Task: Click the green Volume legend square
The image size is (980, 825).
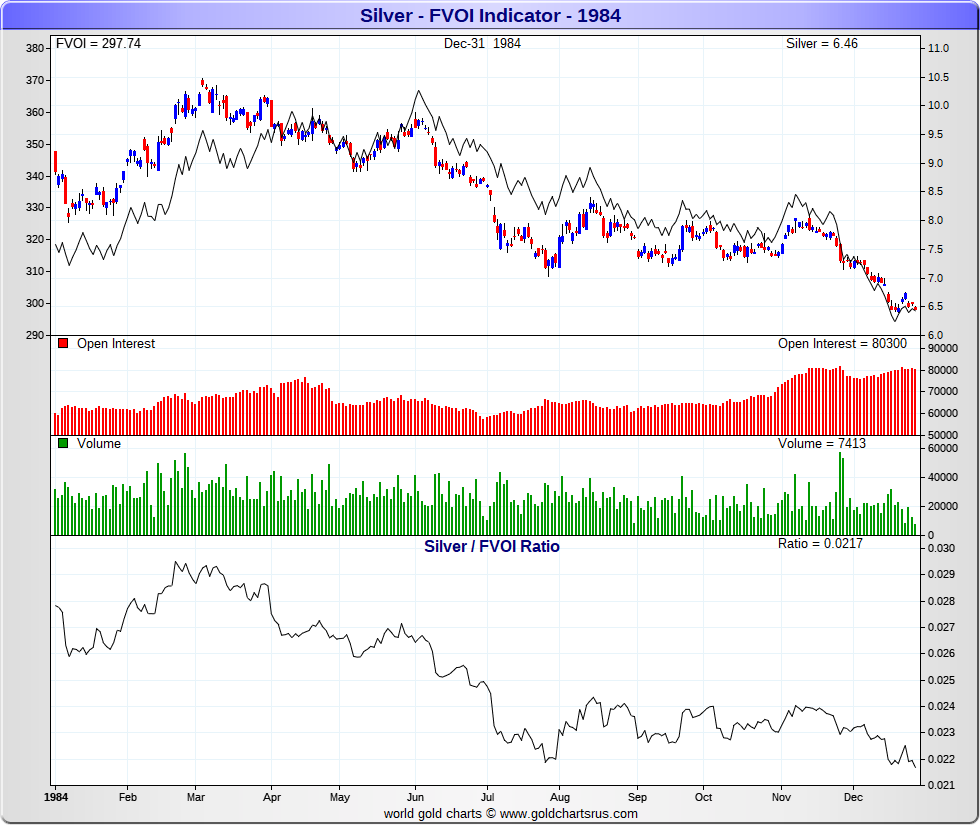Action: pyautogui.click(x=62, y=443)
